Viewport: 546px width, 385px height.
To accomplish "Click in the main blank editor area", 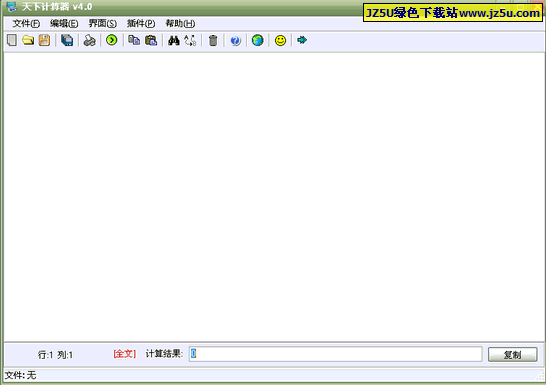I will (274, 197).
